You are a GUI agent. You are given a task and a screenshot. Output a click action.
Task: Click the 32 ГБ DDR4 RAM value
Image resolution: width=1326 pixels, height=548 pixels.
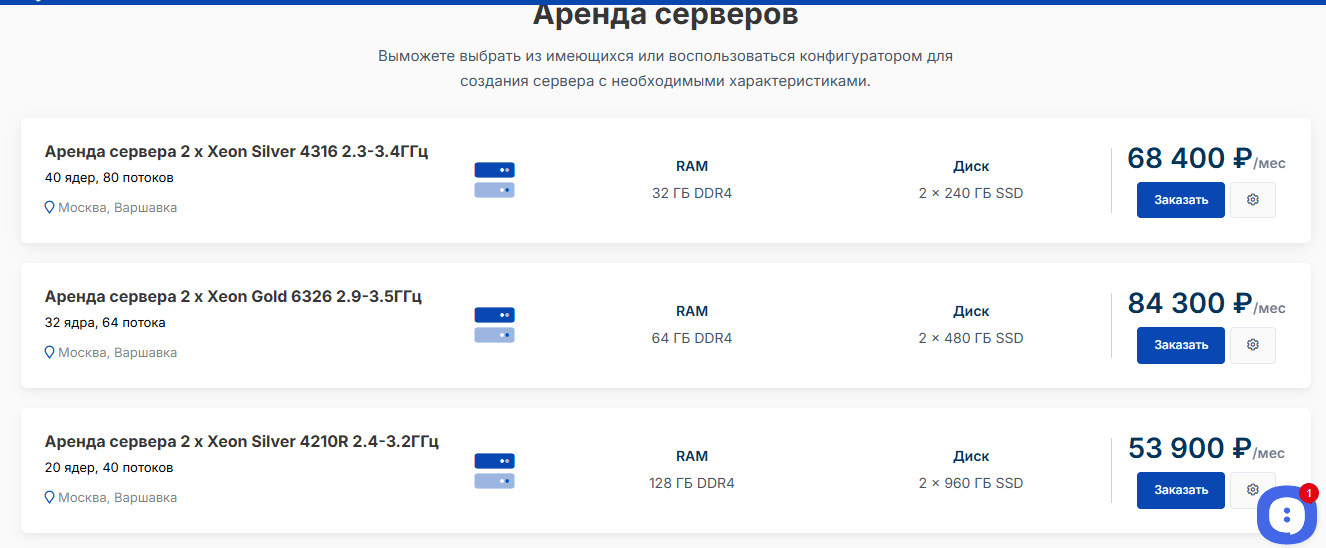point(691,193)
